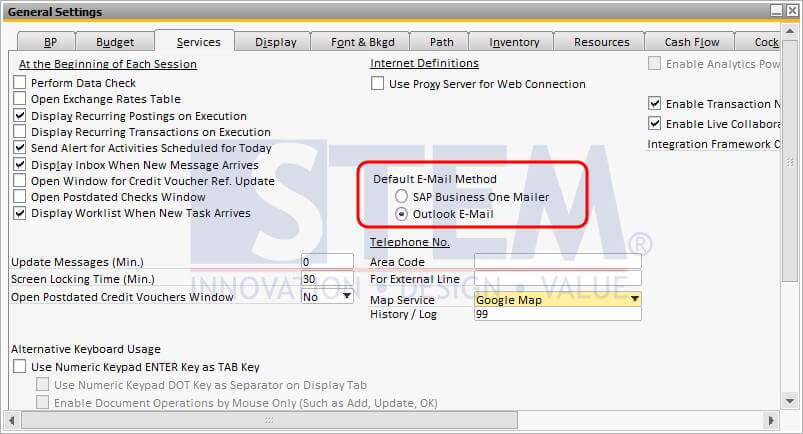Check Use Proxy Server for Web Connection
The width and height of the screenshot is (803, 434).
coord(377,83)
